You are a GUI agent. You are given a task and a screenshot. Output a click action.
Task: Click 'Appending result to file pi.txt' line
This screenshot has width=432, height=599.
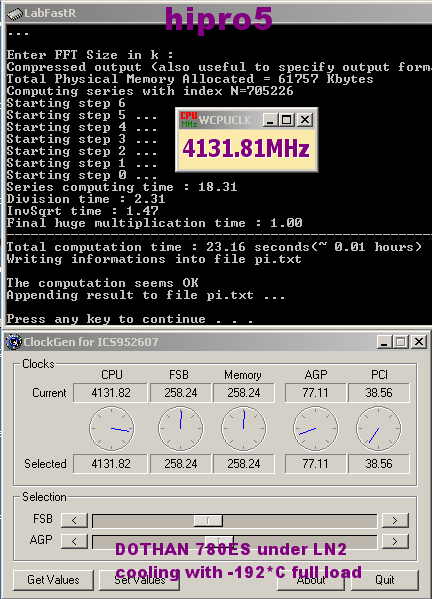[x=146, y=295]
